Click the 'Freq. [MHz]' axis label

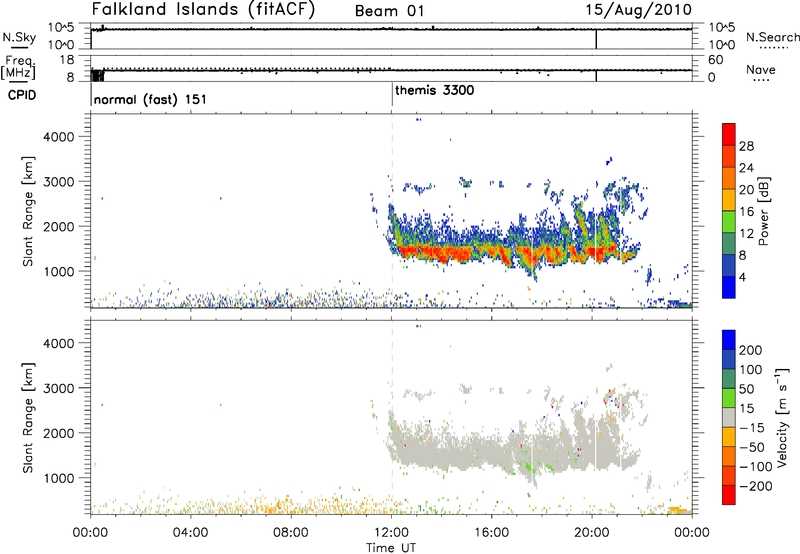[x=19, y=68]
